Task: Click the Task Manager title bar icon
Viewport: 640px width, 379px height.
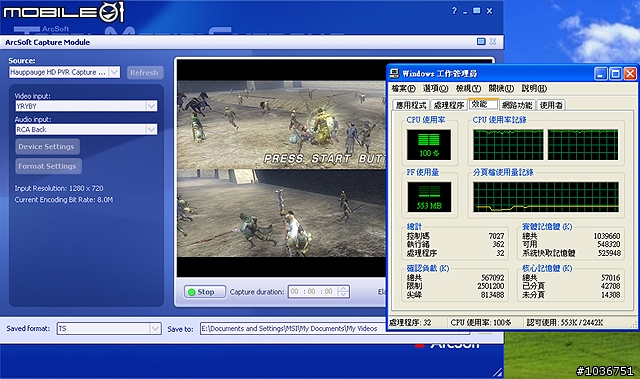Action: pos(394,73)
